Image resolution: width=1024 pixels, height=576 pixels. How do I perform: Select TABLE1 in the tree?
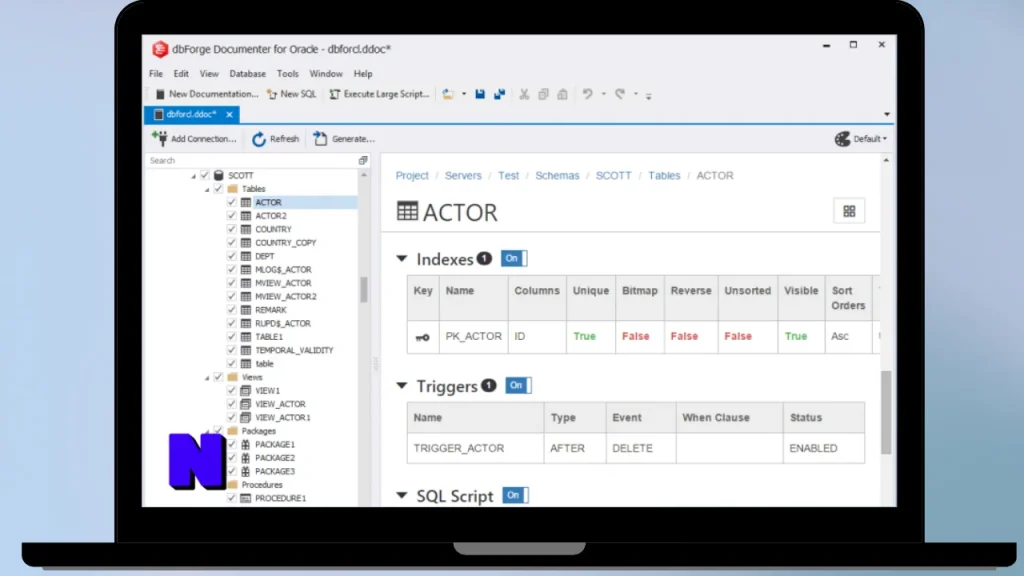(x=269, y=337)
